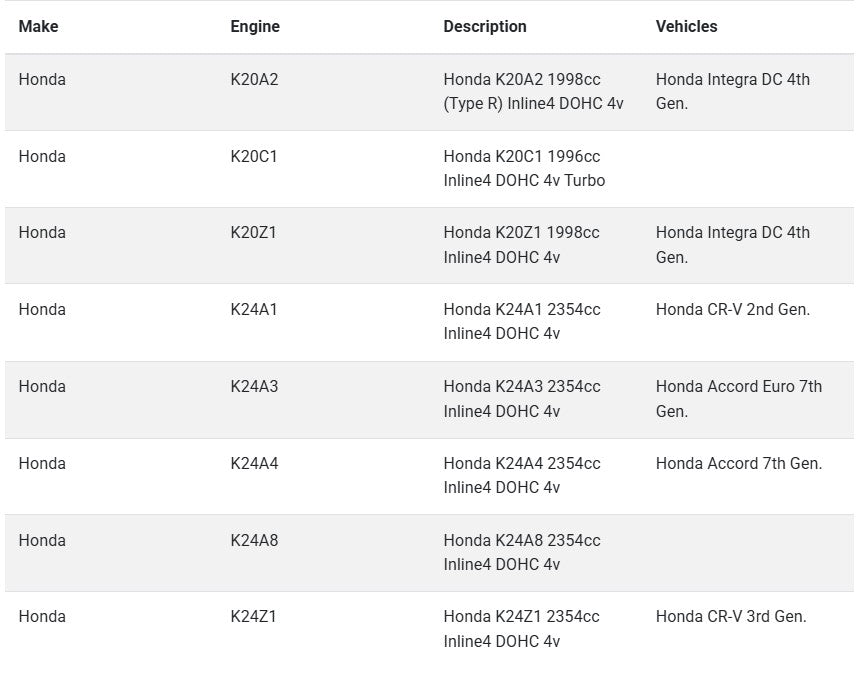Click the Description column header
The width and height of the screenshot is (858, 682).
pyautogui.click(x=485, y=27)
